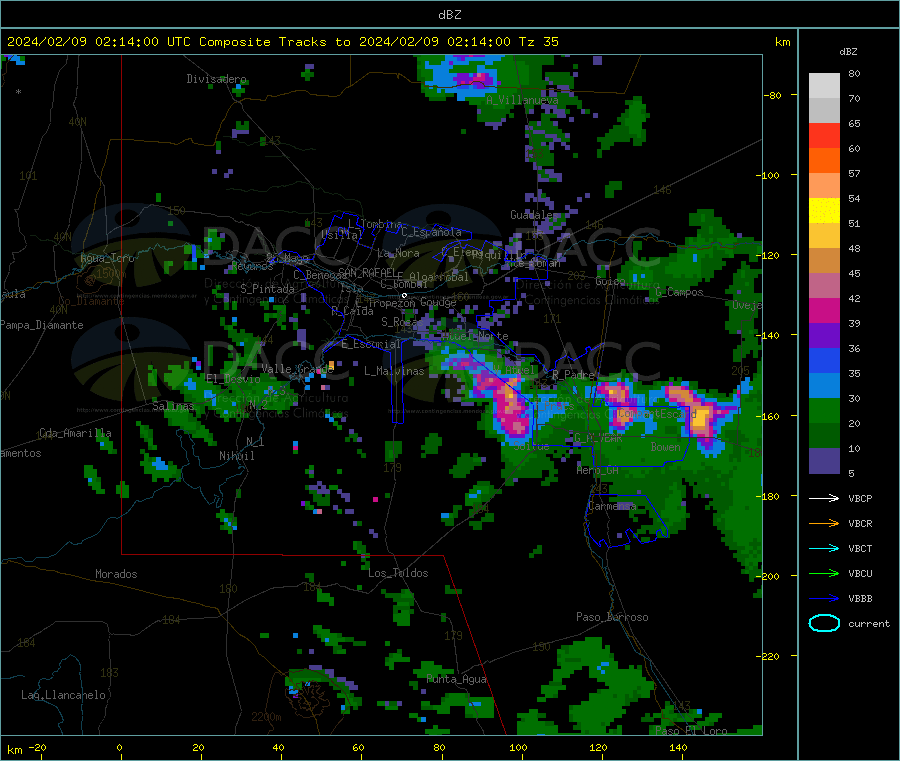Image resolution: width=900 pixels, height=761 pixels.
Task: Click the 'Morados' map label
Action: pos(116,574)
